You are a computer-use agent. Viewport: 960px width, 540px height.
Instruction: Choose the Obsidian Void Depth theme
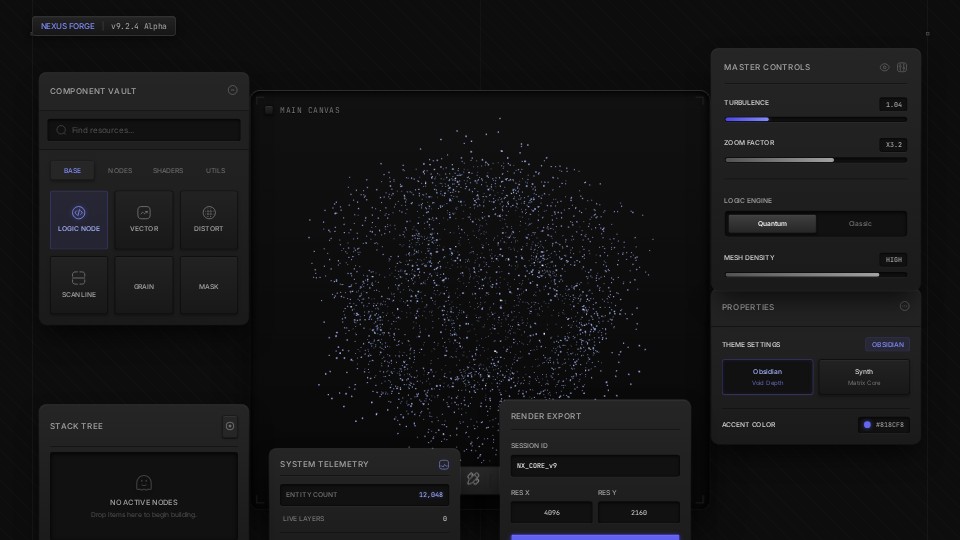pos(767,377)
